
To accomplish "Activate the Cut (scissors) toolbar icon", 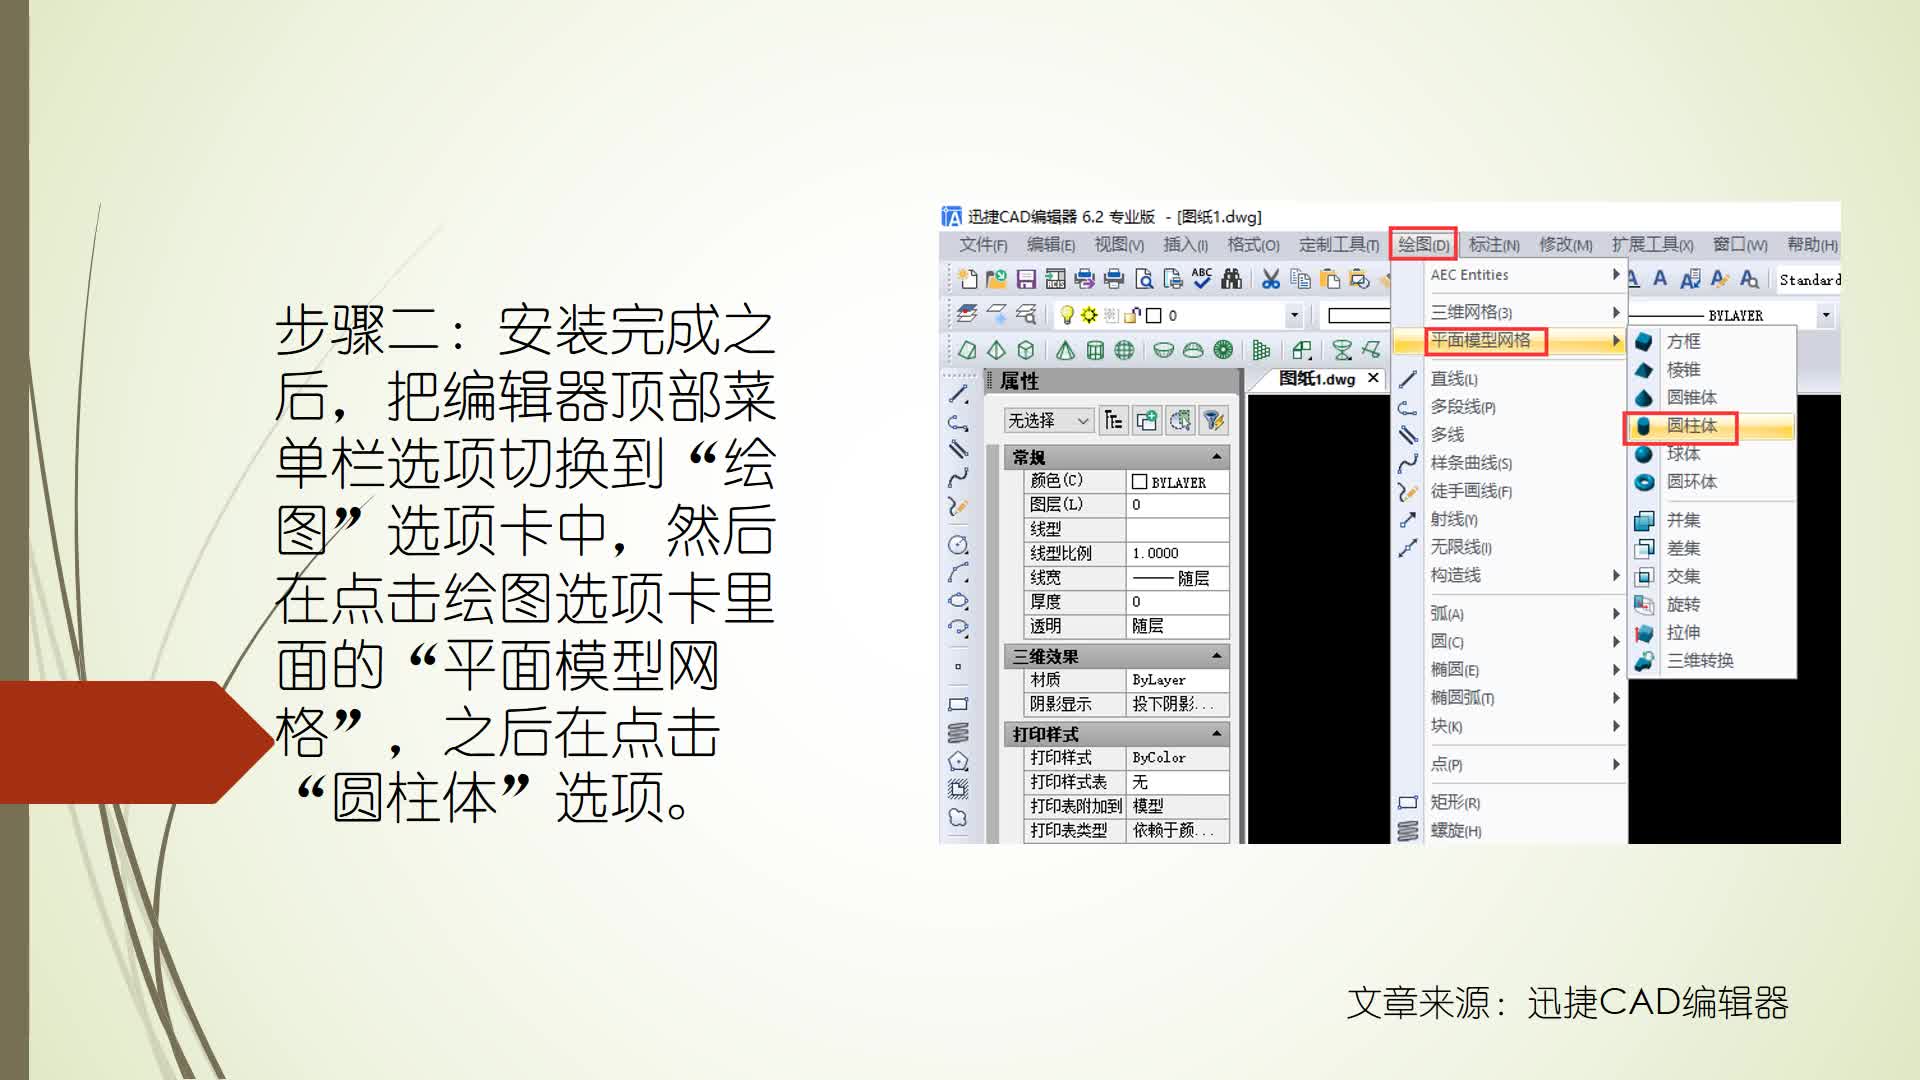I will [x=1272, y=278].
